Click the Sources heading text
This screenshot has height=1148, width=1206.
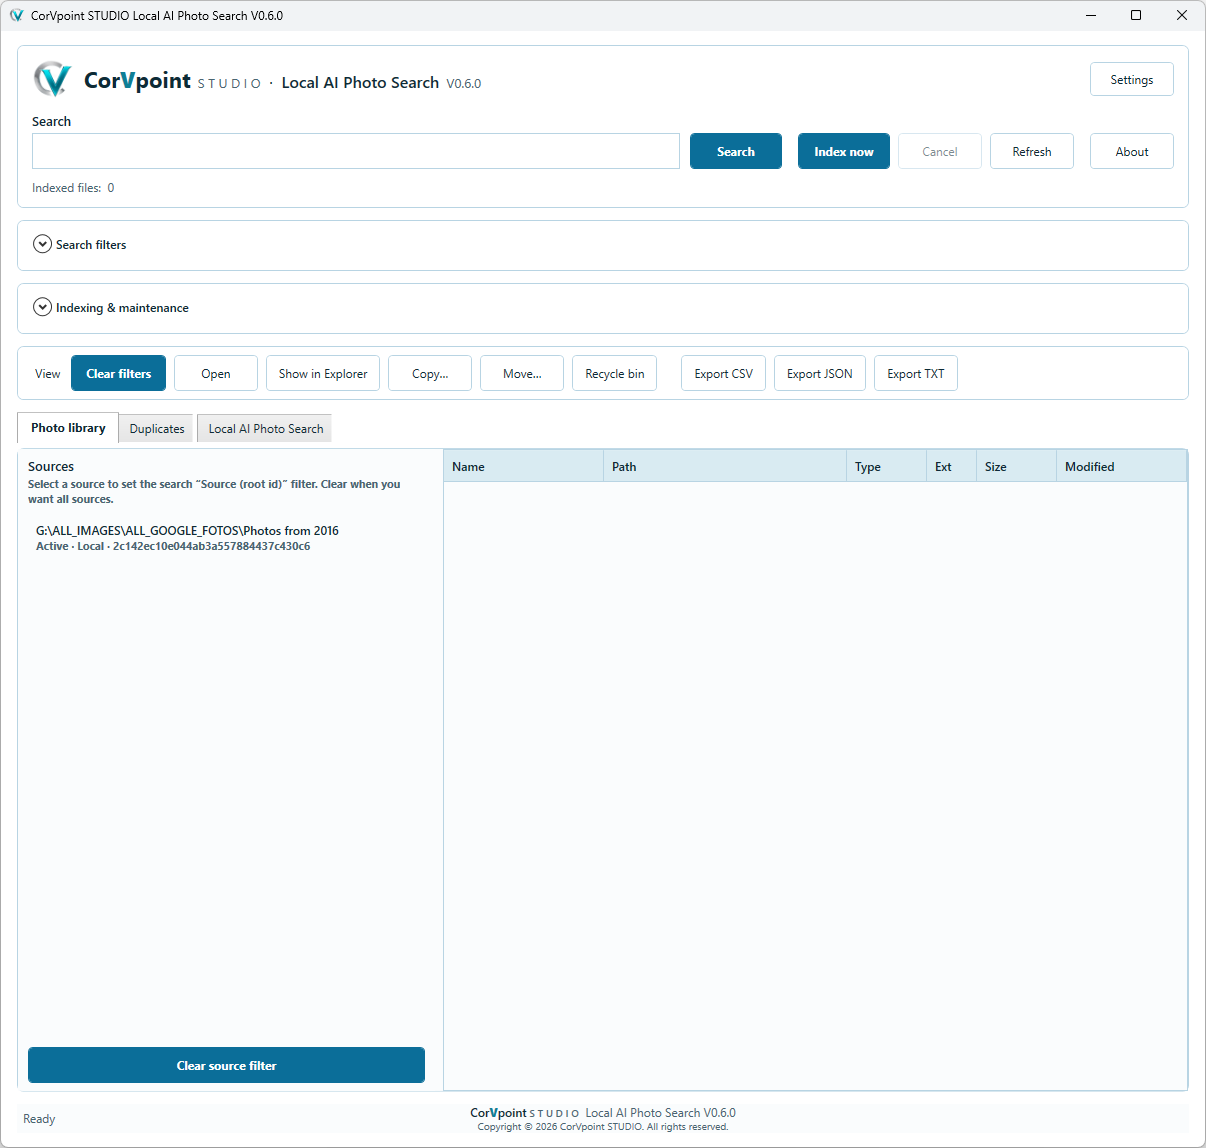(x=51, y=466)
